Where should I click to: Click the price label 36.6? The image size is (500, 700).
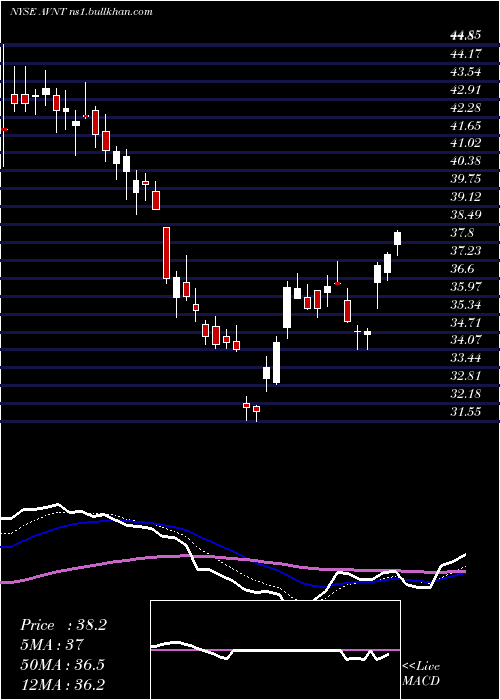[x=462, y=268]
